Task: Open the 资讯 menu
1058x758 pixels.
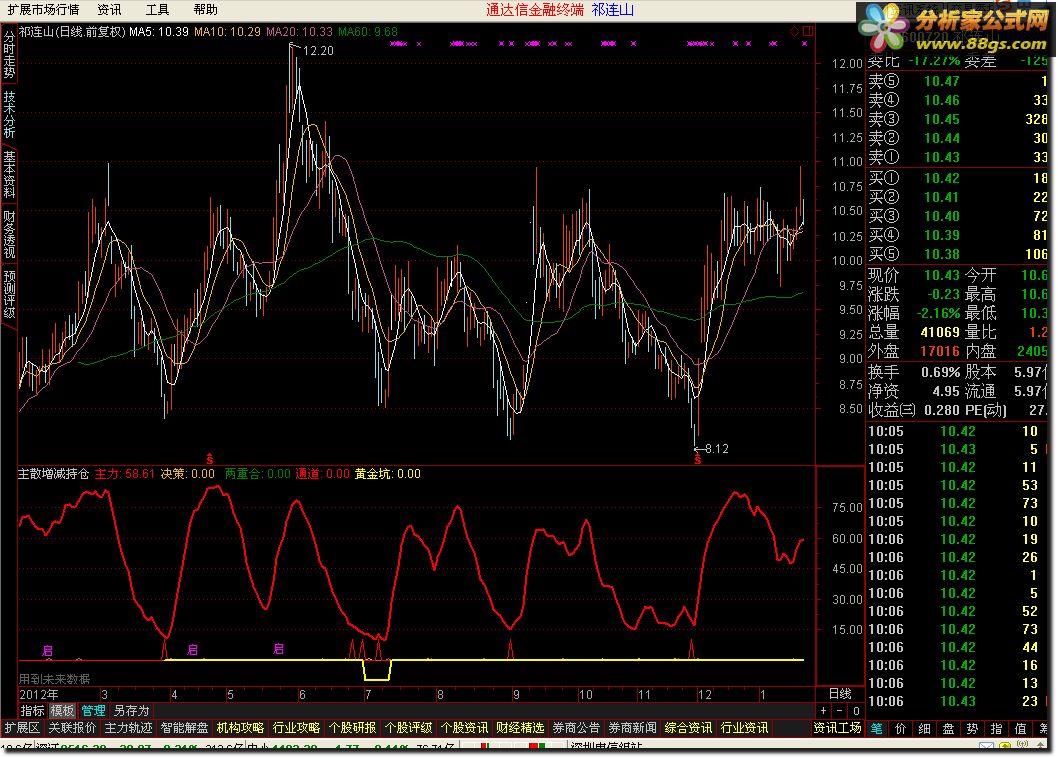Action: [109, 9]
